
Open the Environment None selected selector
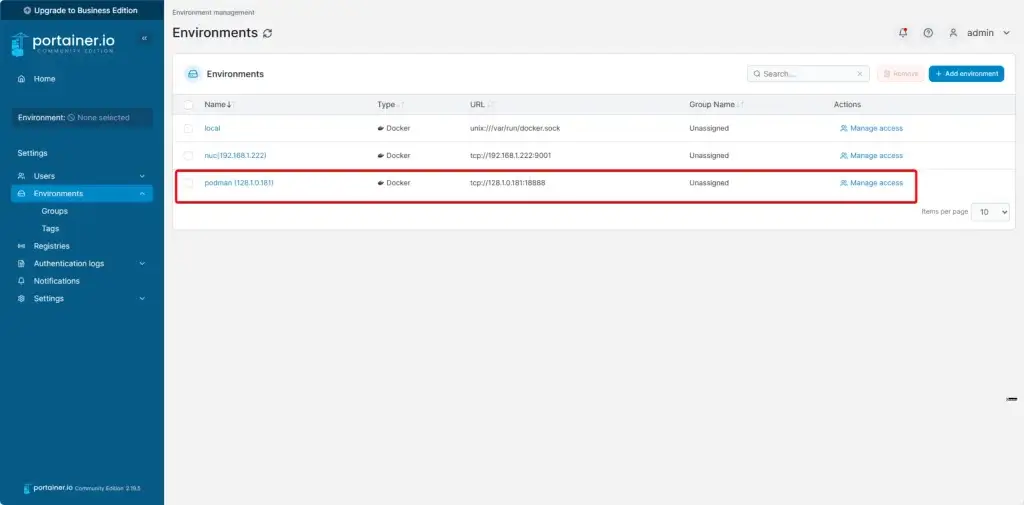click(x=82, y=118)
